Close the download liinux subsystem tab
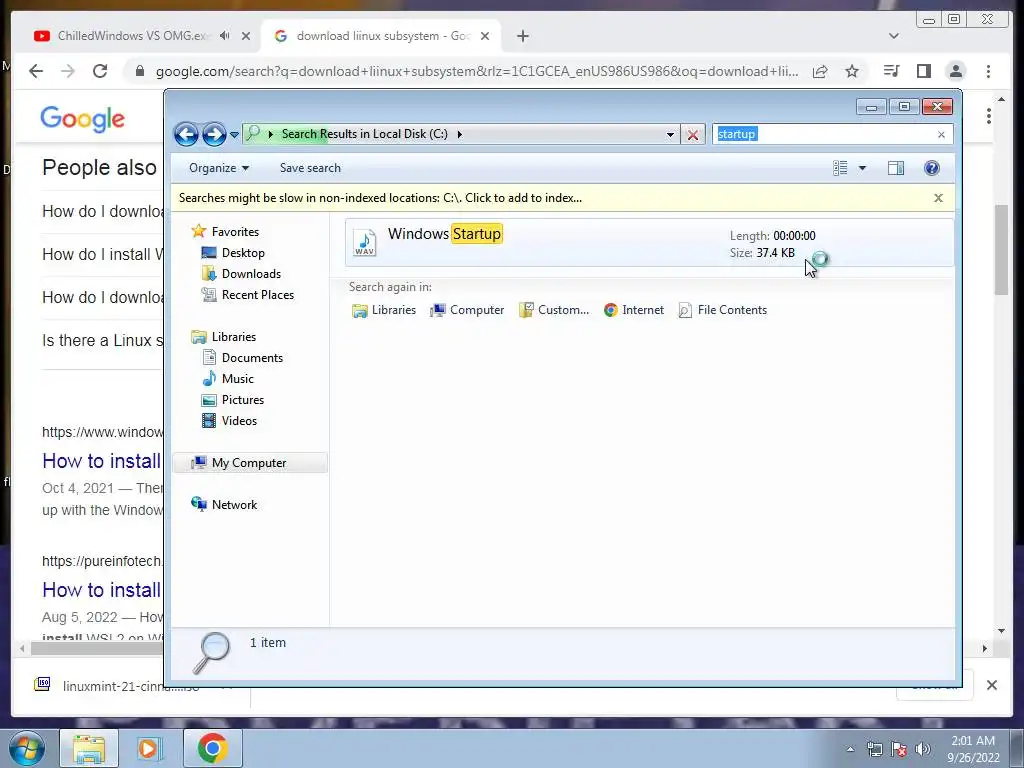The width and height of the screenshot is (1024, 768). click(x=485, y=36)
